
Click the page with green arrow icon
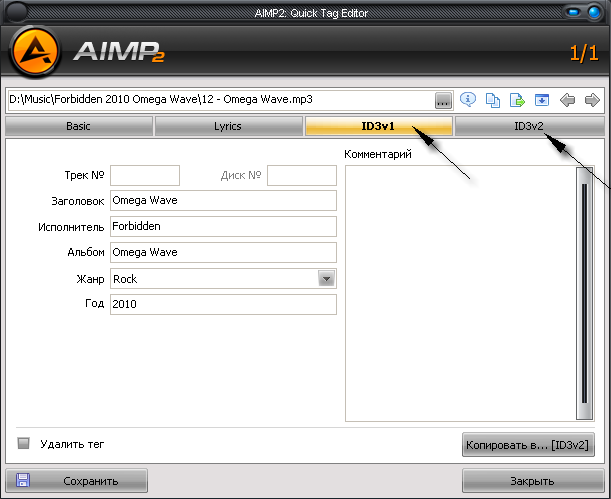click(517, 100)
